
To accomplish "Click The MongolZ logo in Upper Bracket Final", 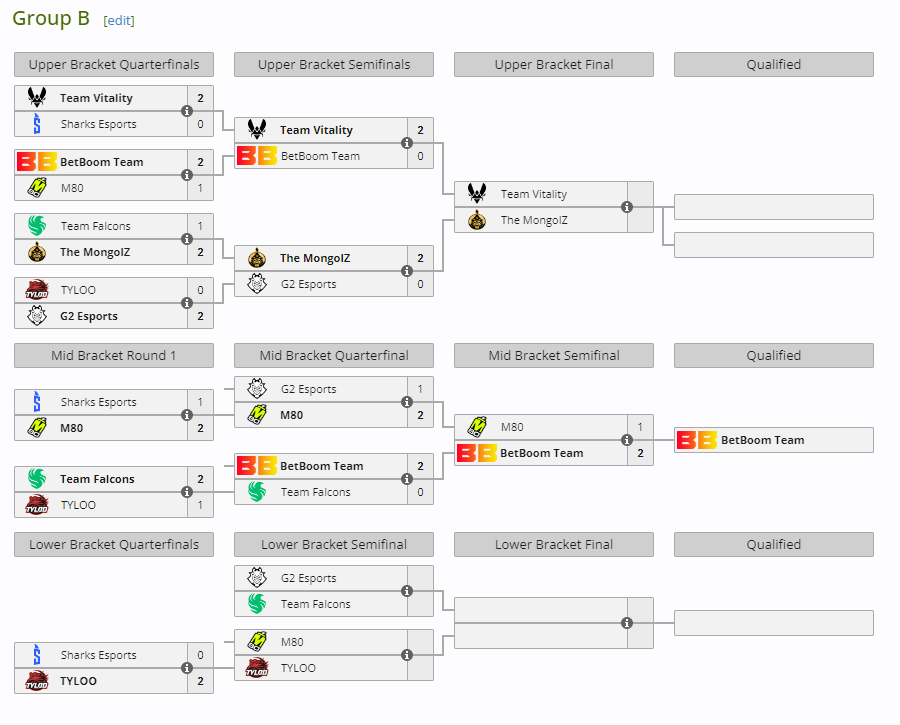I will click(x=477, y=220).
